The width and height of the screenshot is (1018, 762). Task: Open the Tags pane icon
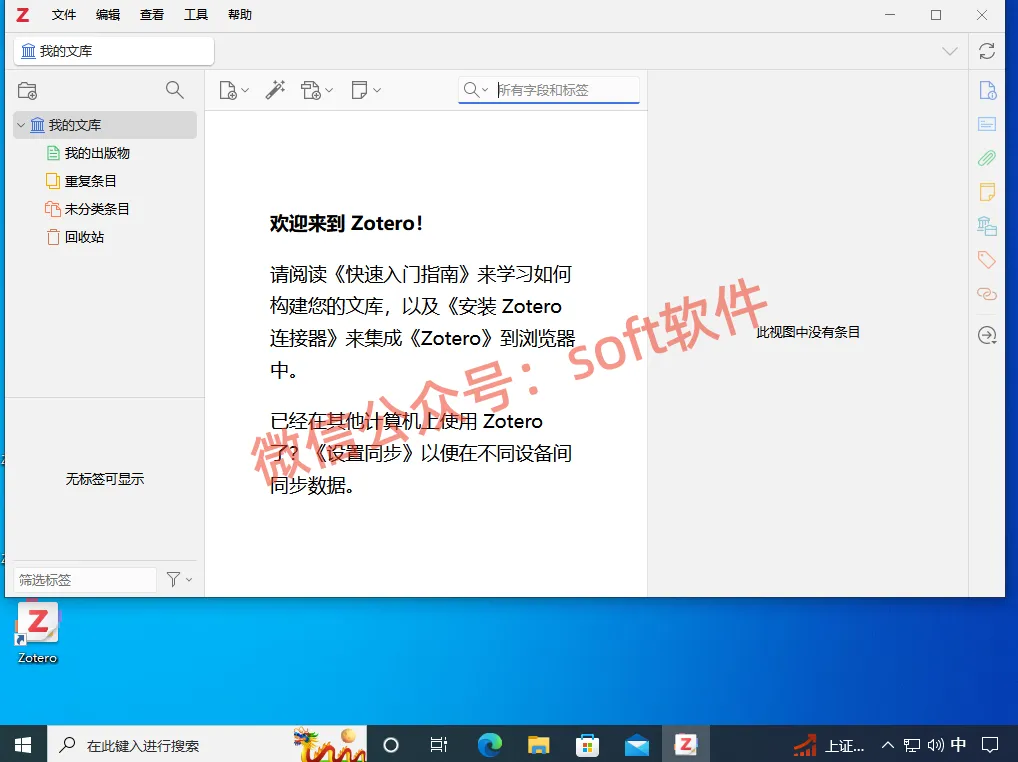[987, 260]
